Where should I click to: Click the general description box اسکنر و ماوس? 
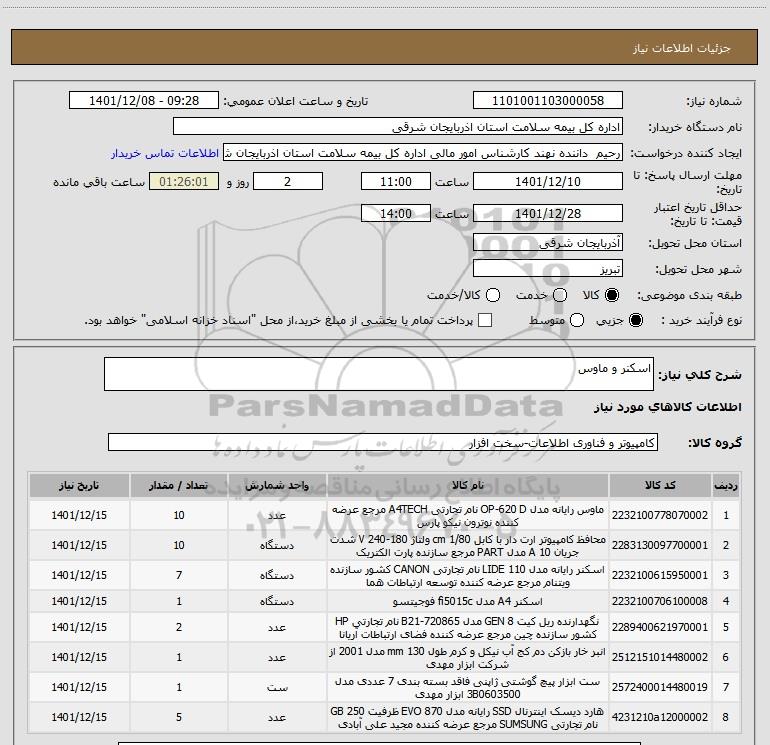379,374
